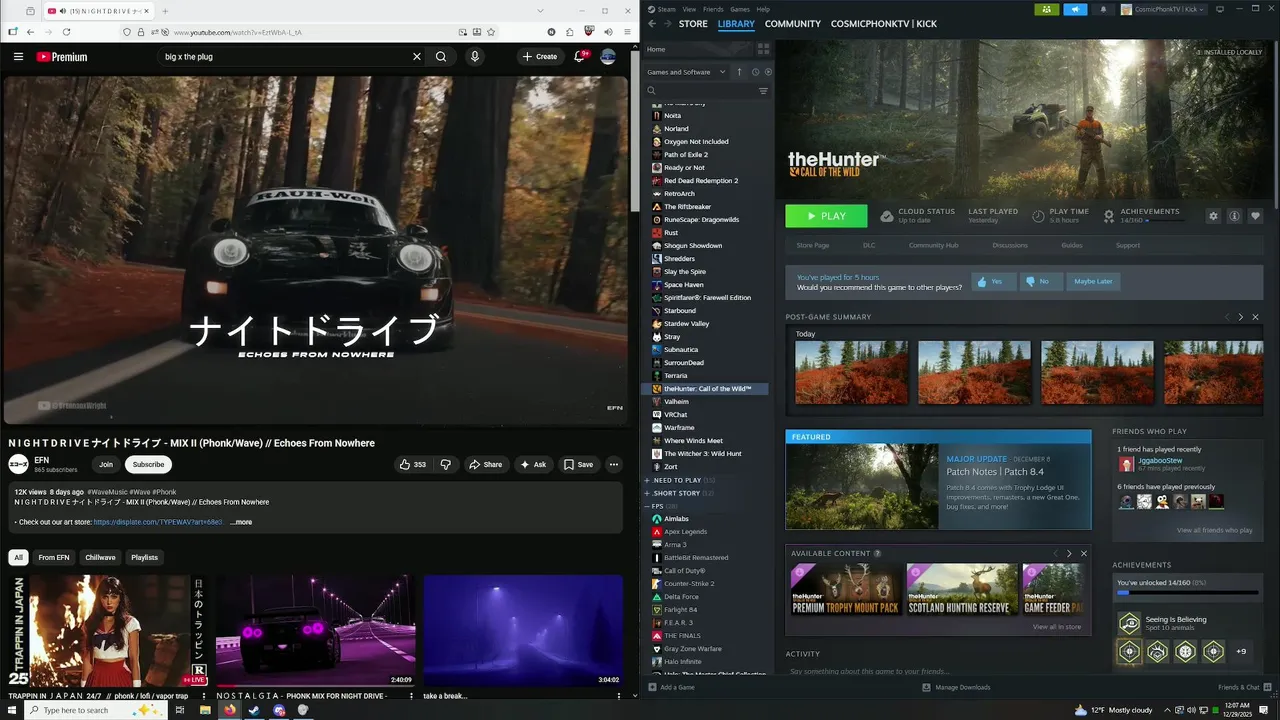Open Steam friends activity green button
This screenshot has width=1280, height=720.
click(1046, 9)
